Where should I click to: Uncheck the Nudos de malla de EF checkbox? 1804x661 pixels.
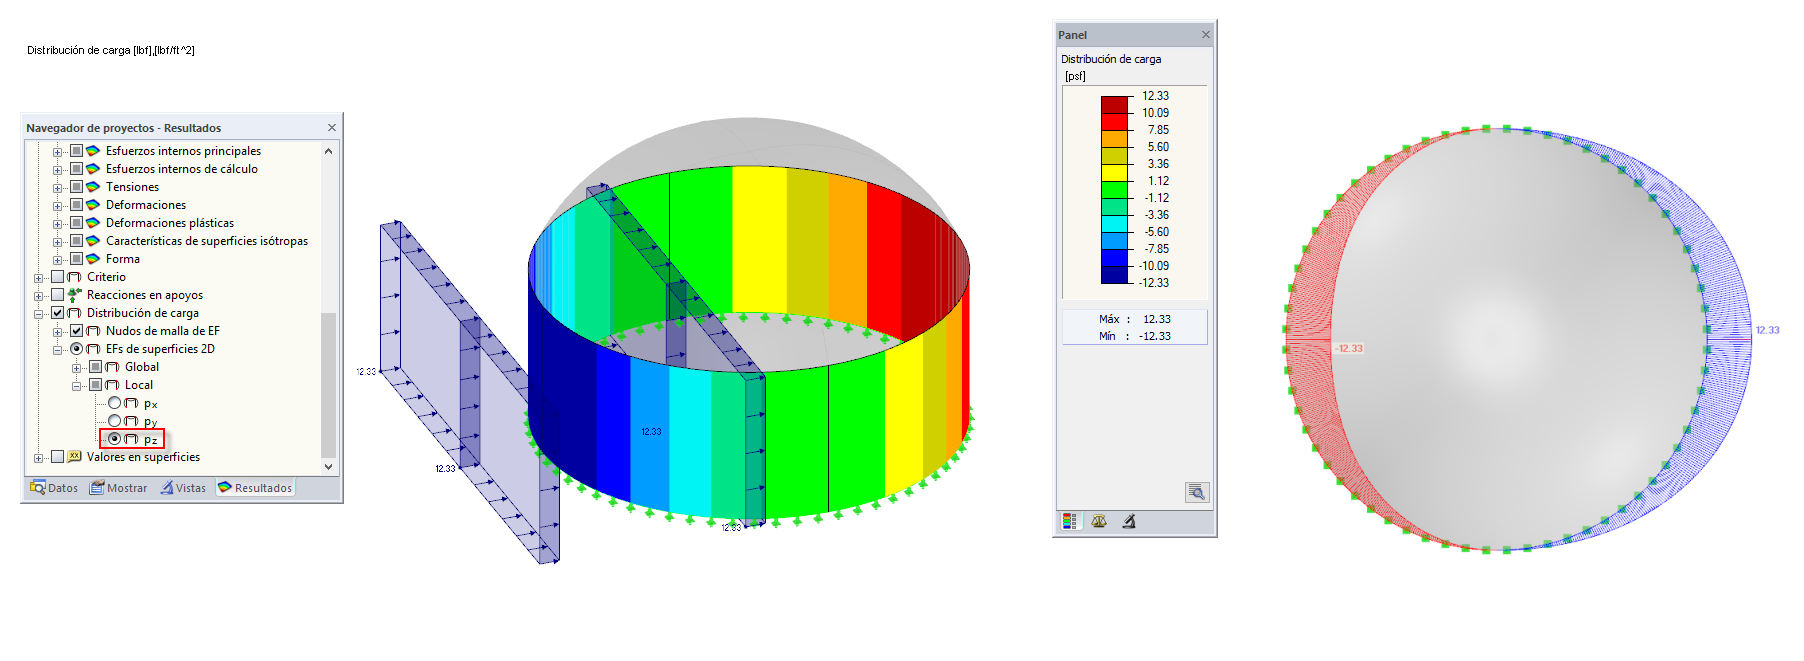[x=76, y=331]
